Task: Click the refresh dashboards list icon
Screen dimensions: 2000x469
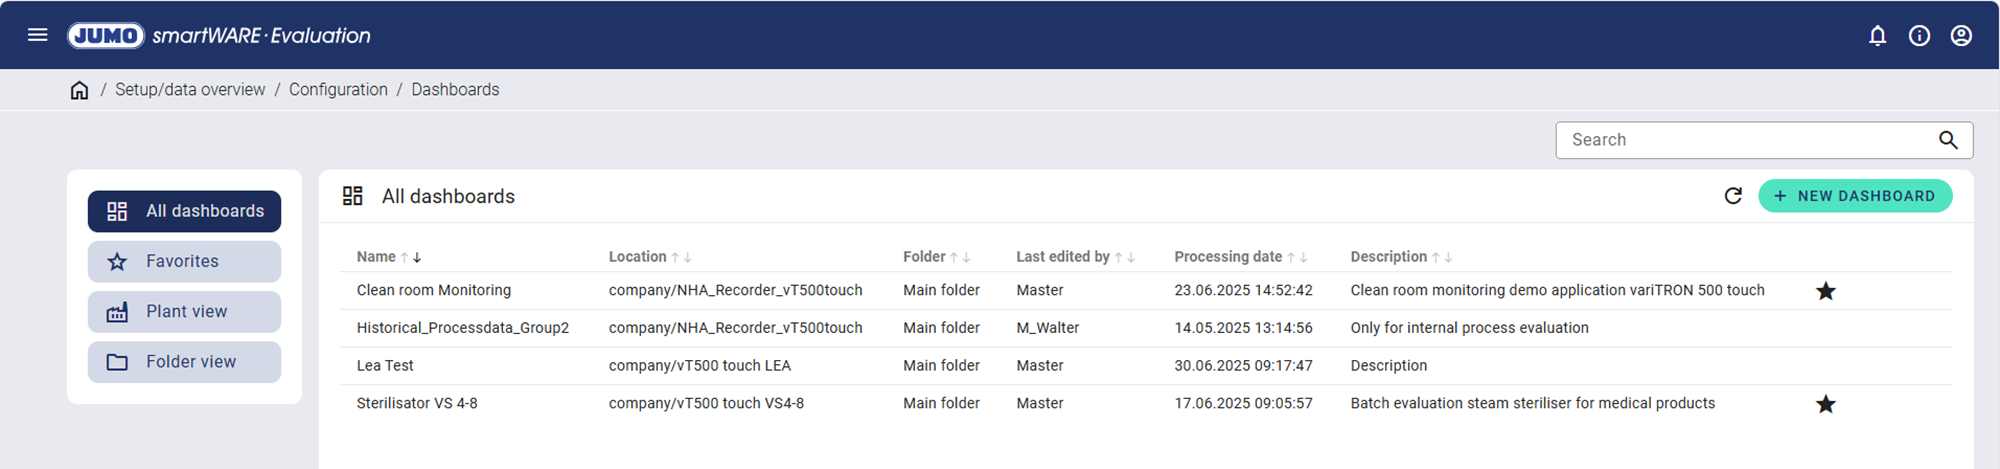Action: tap(1733, 196)
